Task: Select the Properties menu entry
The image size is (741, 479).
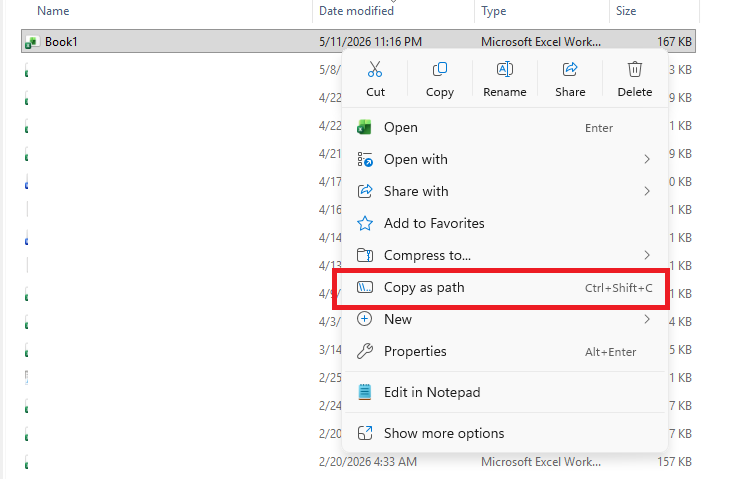Action: tap(504, 351)
